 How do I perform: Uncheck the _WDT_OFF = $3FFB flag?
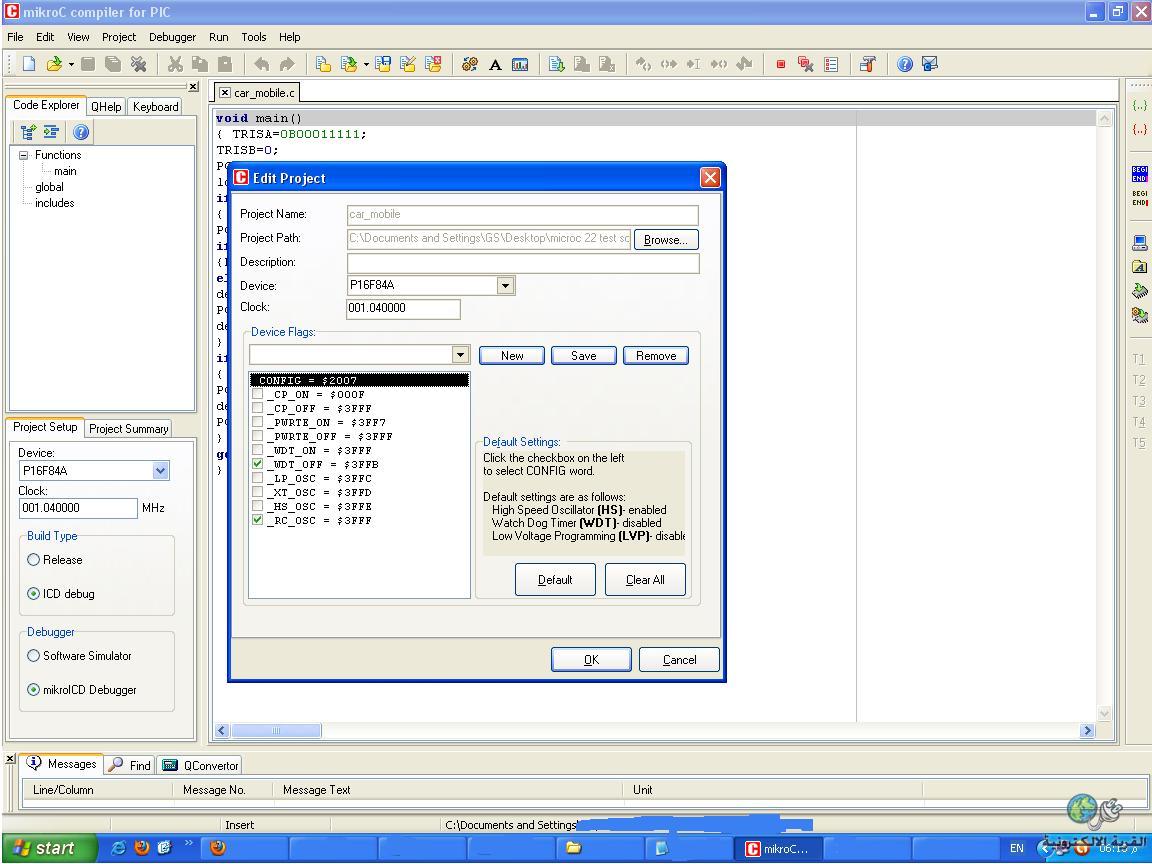[x=257, y=464]
